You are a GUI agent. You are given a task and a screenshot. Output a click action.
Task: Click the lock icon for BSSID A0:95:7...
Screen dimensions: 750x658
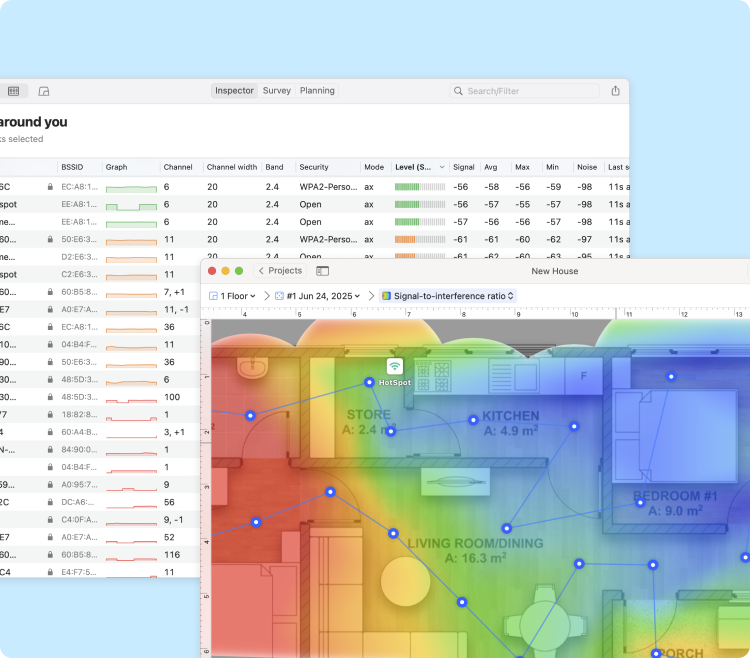click(50, 485)
